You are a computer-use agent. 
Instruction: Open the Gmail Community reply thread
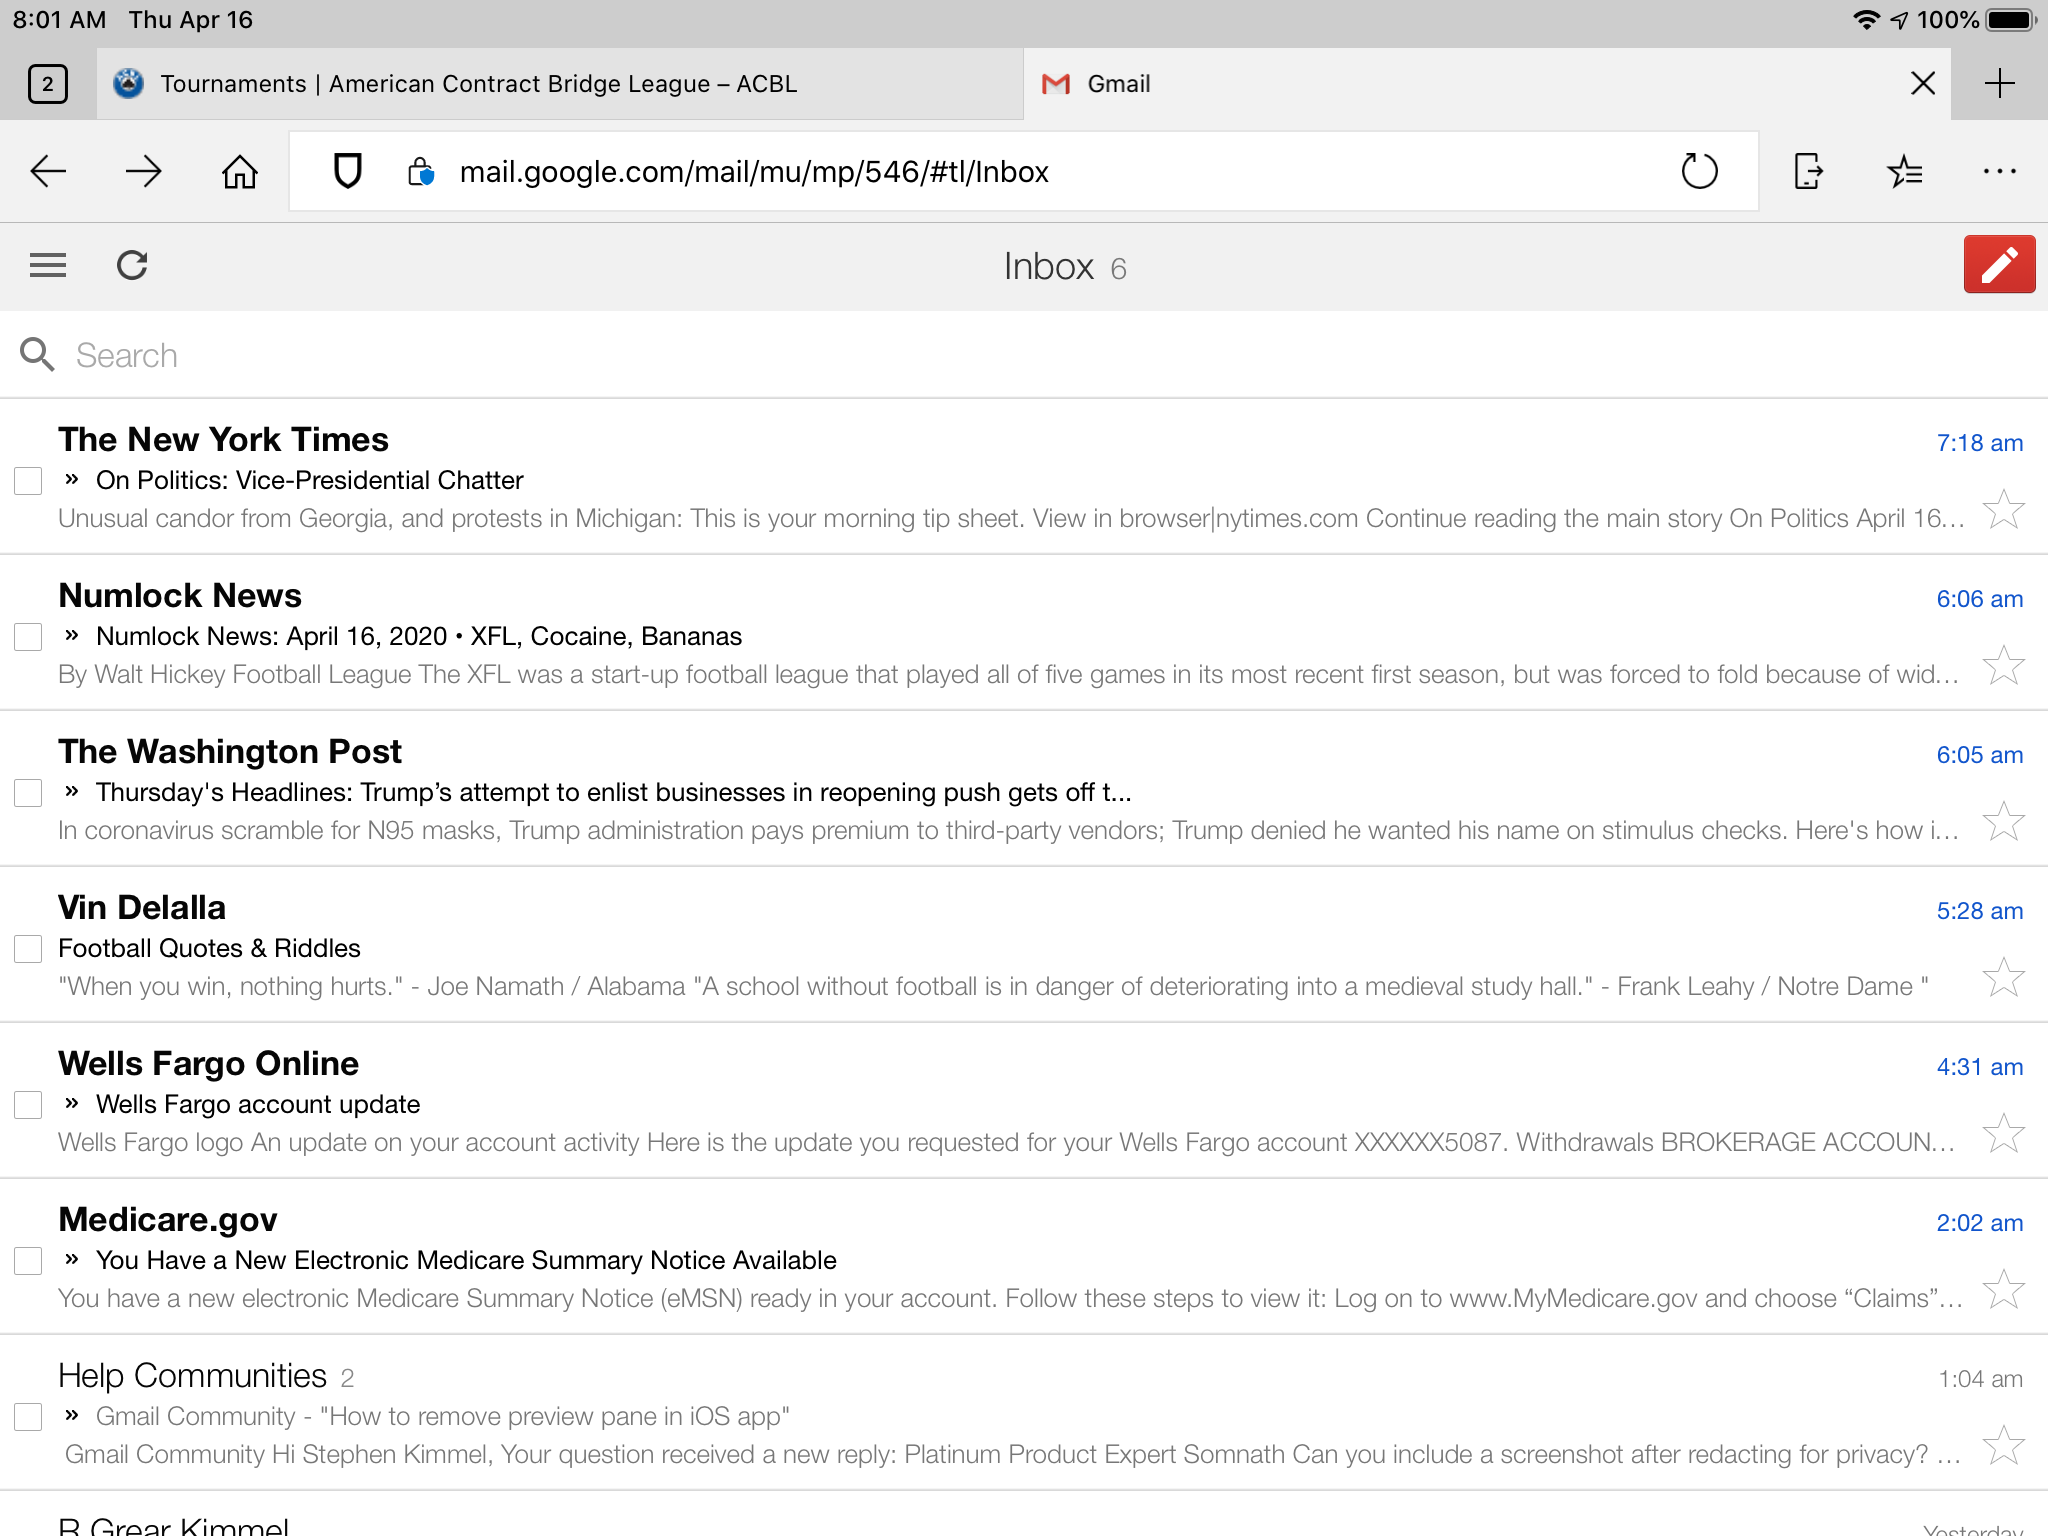(1024, 1413)
